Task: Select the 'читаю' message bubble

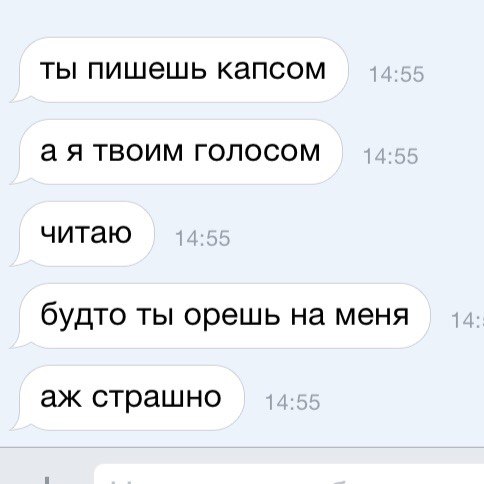Action: (82, 234)
